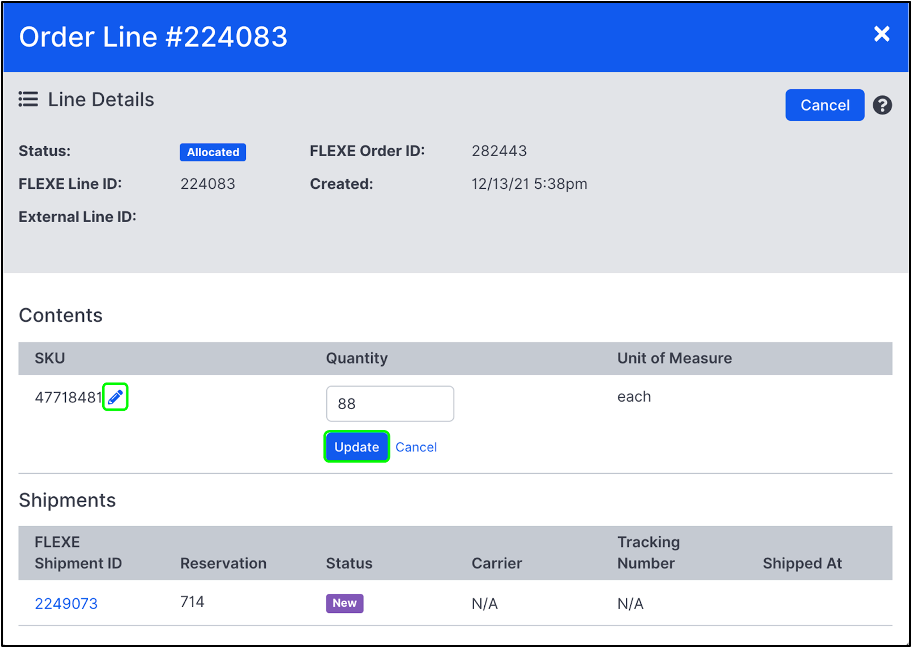Click the FLEXE Shipment ID column header
Viewport: 912px width, 648px height.
[x=79, y=553]
